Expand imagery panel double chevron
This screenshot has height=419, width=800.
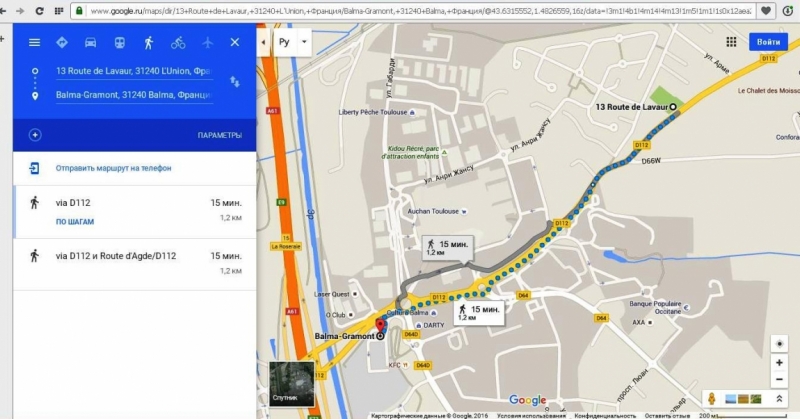click(x=779, y=399)
